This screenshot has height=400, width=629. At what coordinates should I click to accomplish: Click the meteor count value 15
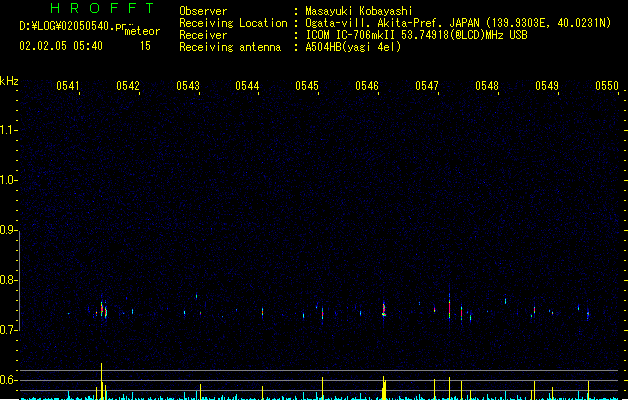(145, 46)
